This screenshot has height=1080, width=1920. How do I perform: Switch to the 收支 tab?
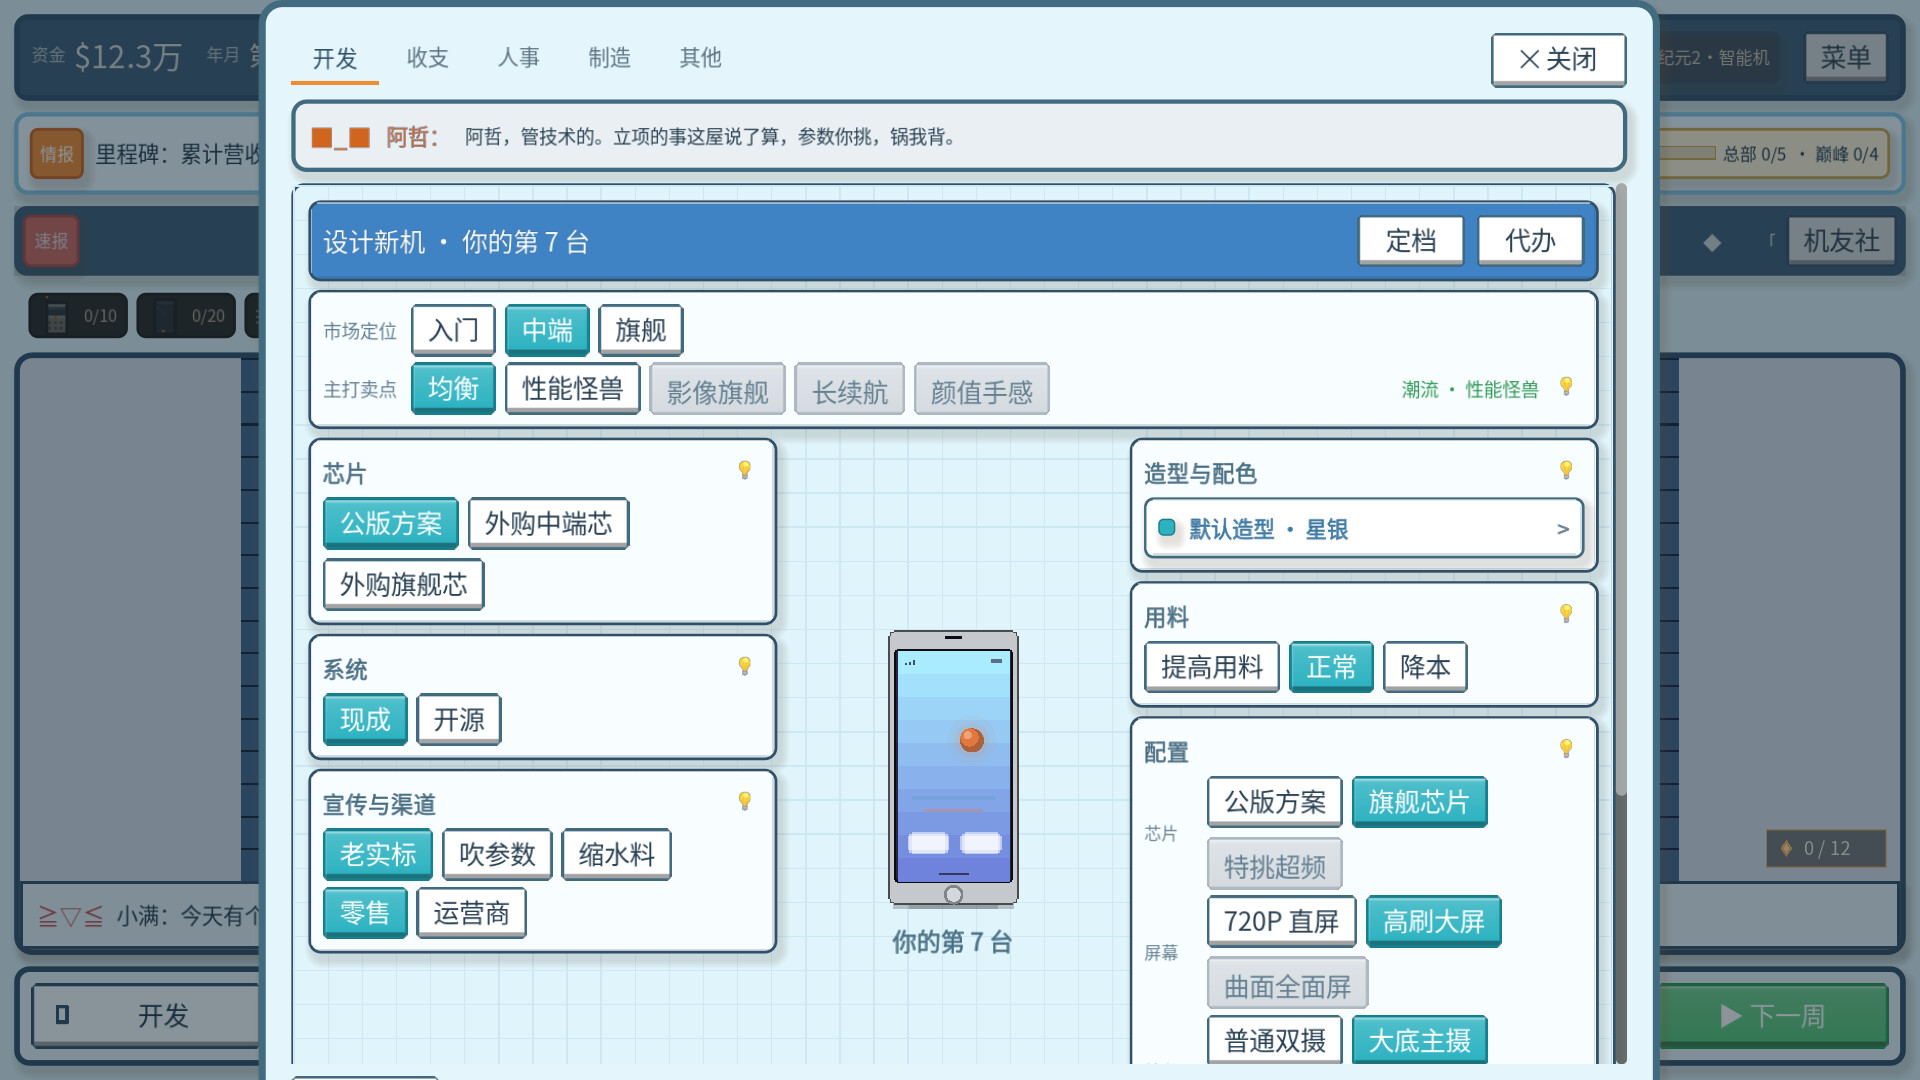427,58
